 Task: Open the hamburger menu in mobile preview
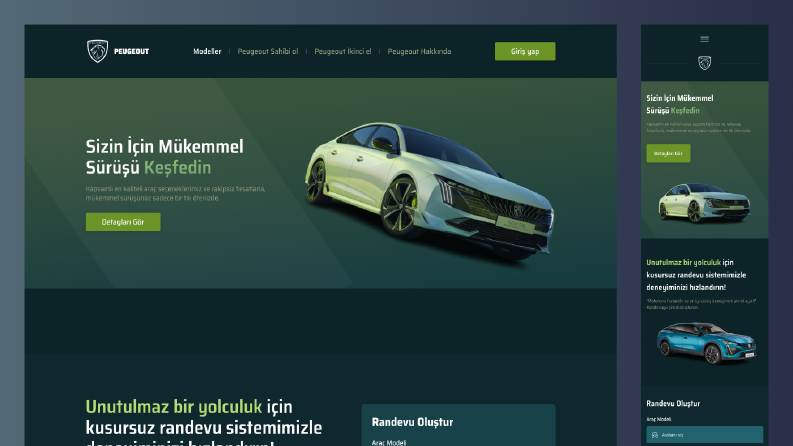[704, 39]
